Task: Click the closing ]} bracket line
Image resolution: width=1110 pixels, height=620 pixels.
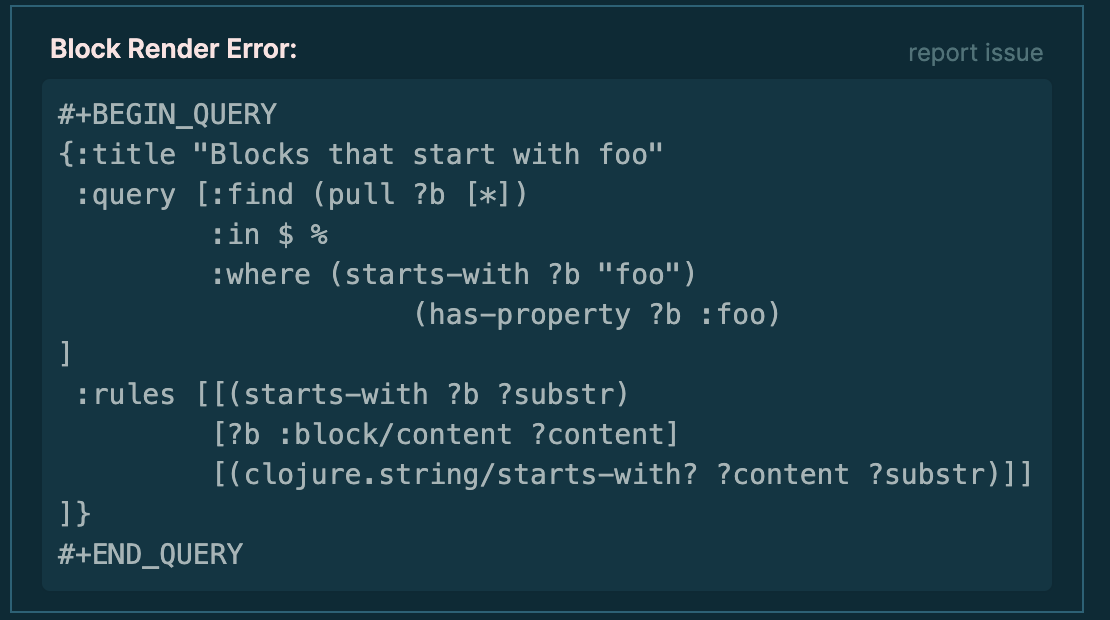Action: 75,513
